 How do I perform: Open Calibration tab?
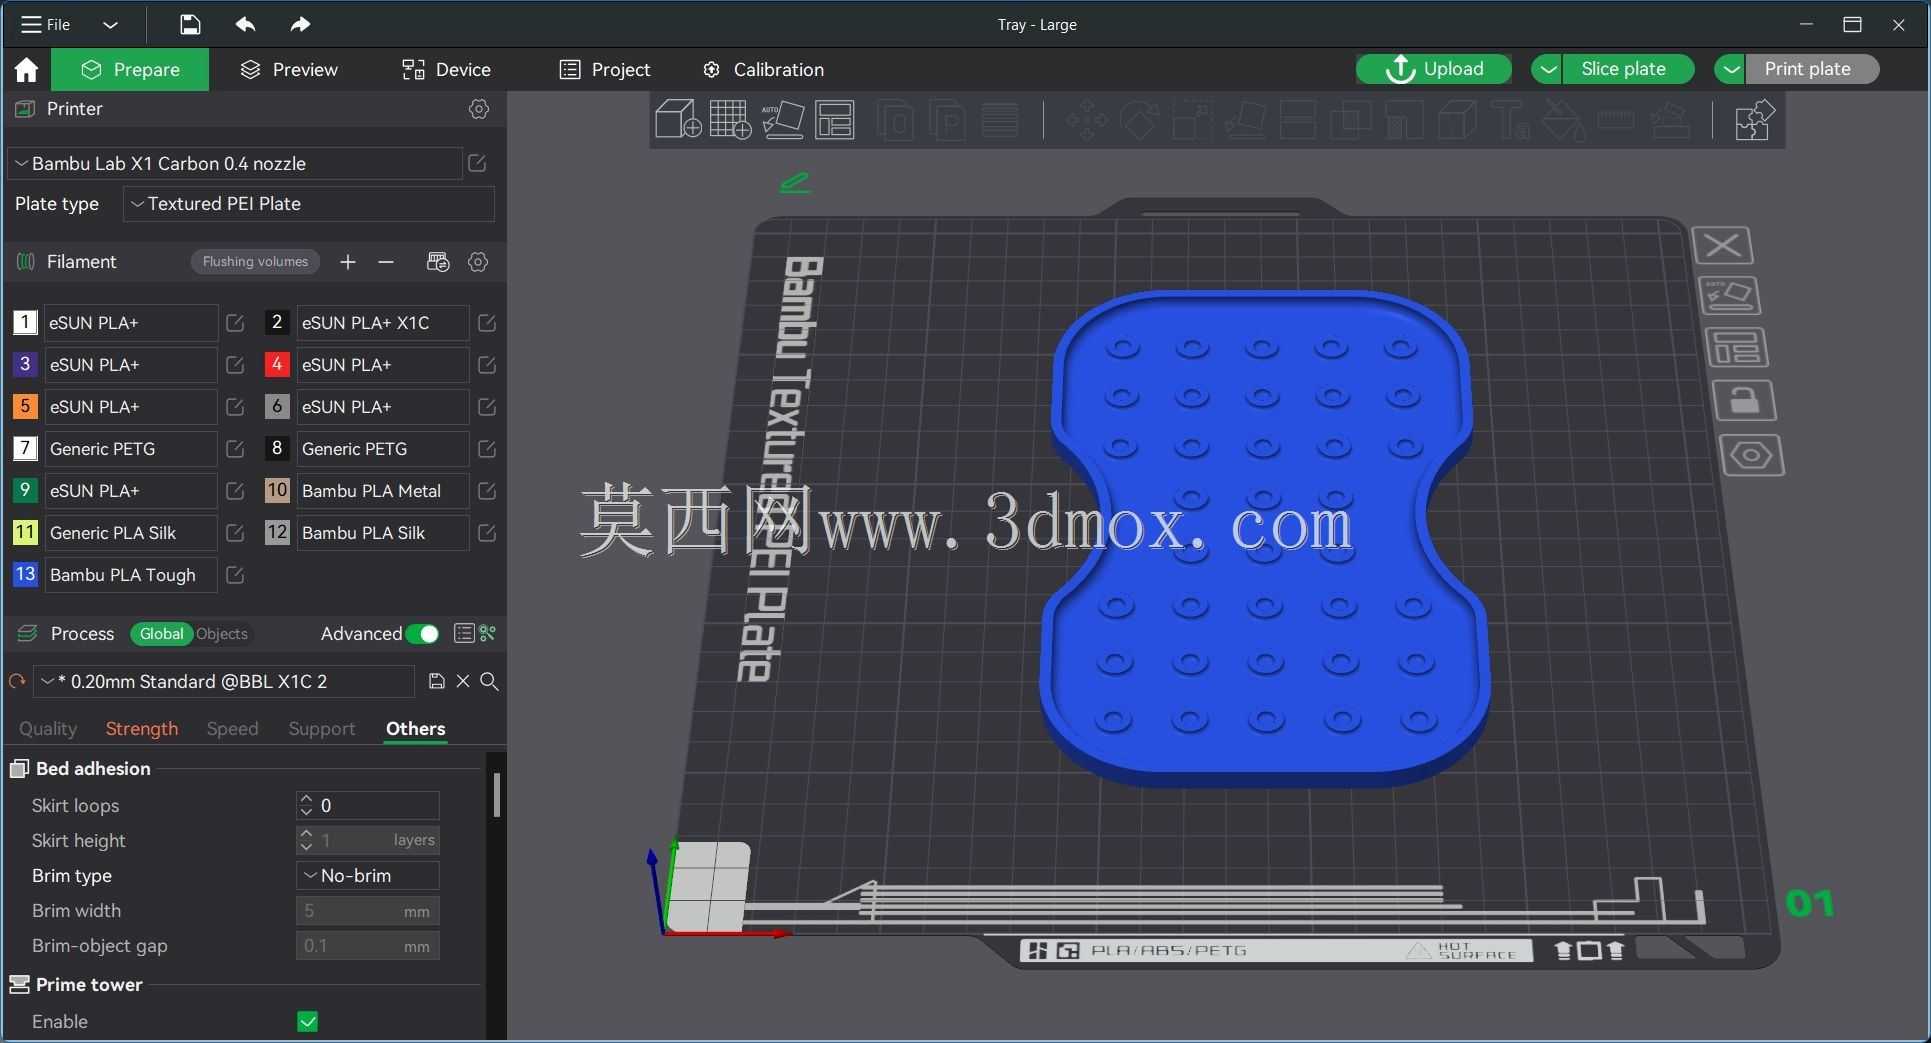(x=763, y=69)
